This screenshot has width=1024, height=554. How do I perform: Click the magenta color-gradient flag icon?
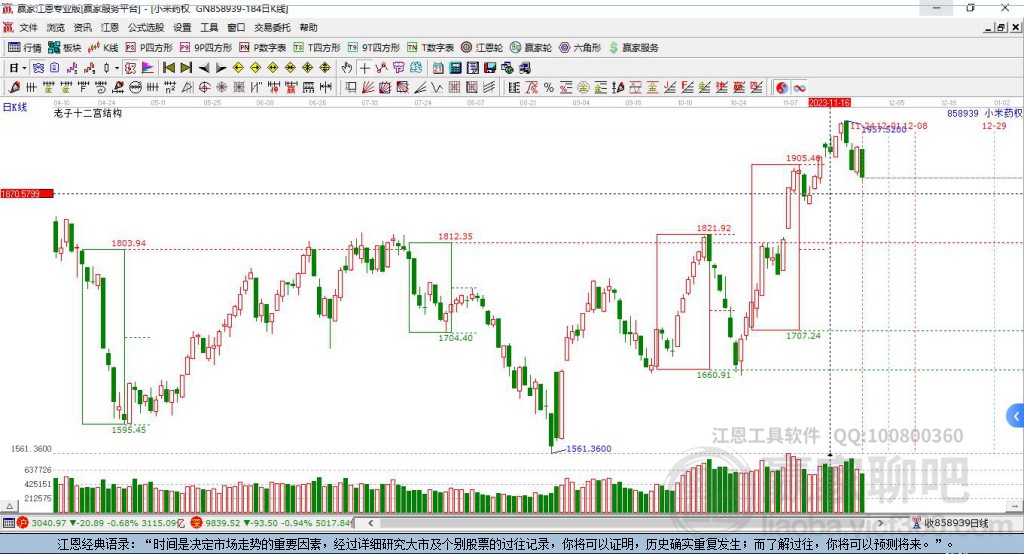pyautogui.click(x=148, y=68)
